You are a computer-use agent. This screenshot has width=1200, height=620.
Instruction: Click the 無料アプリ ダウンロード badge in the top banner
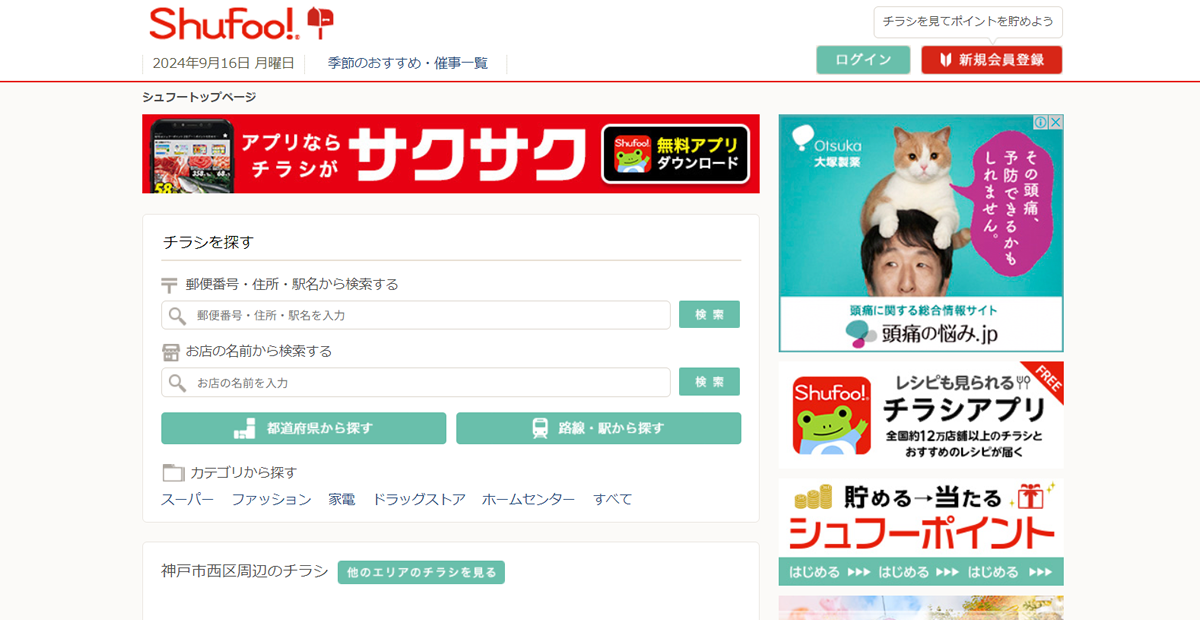point(675,154)
